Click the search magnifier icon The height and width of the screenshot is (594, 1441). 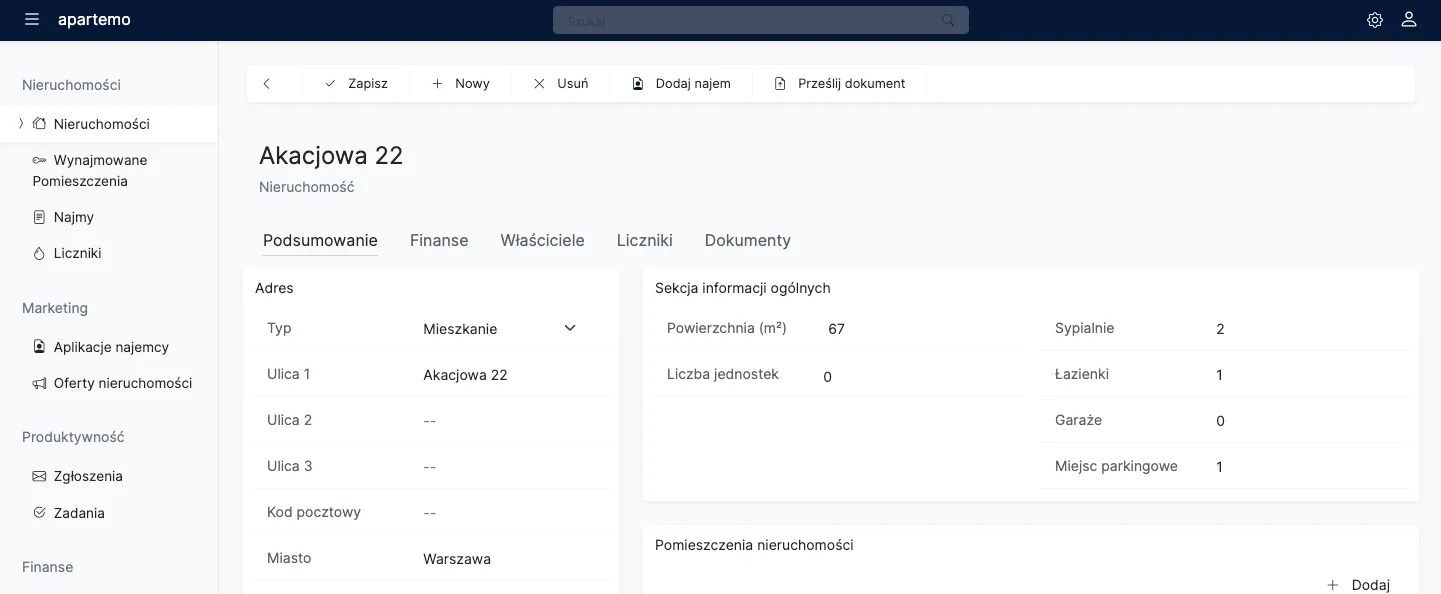point(947,20)
